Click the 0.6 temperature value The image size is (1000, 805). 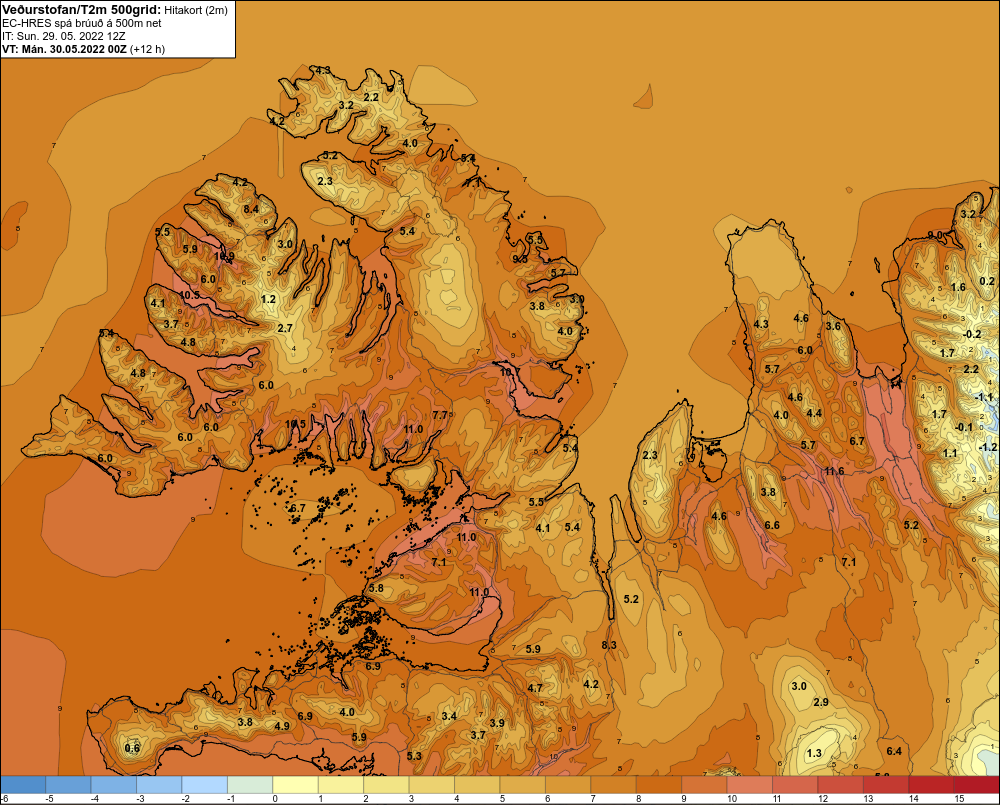(x=132, y=748)
